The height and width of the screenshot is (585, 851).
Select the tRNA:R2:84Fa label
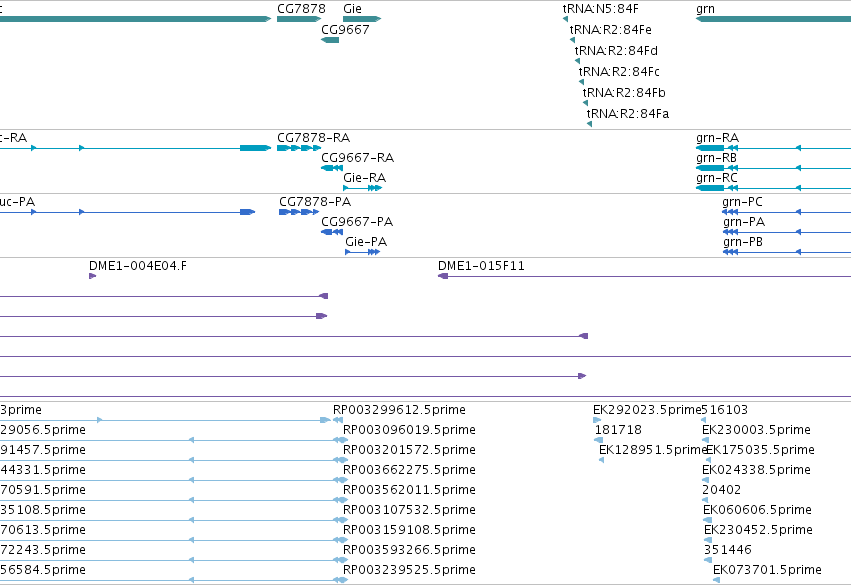627,114
